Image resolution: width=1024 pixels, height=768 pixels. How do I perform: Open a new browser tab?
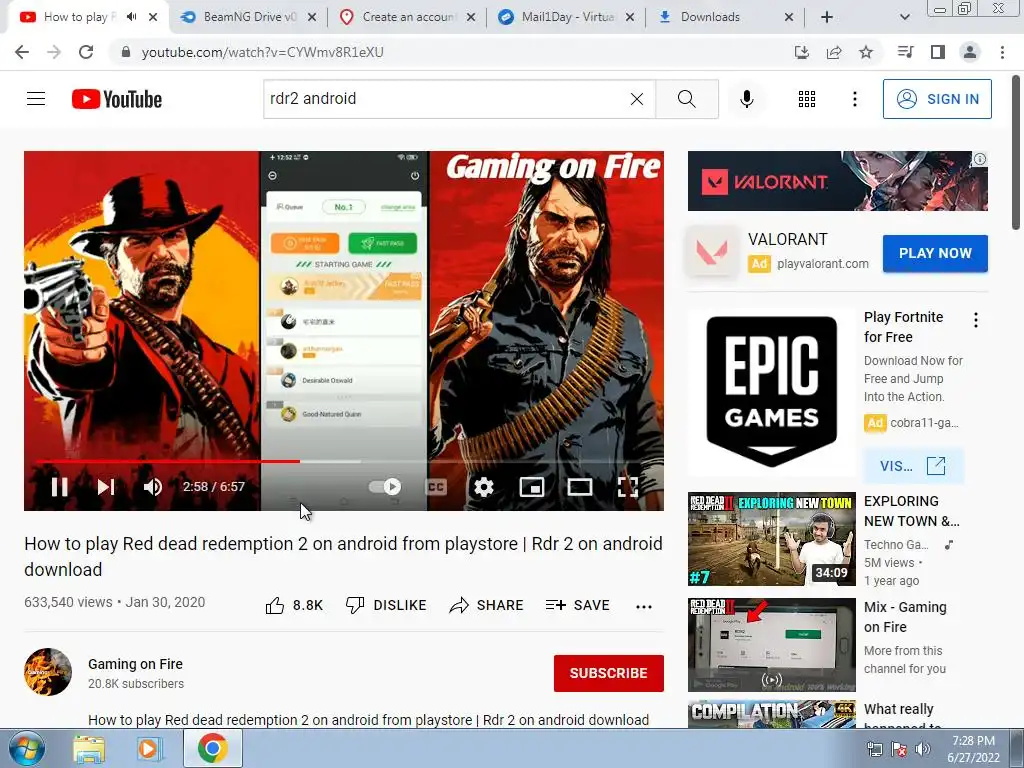pyautogui.click(x=827, y=17)
